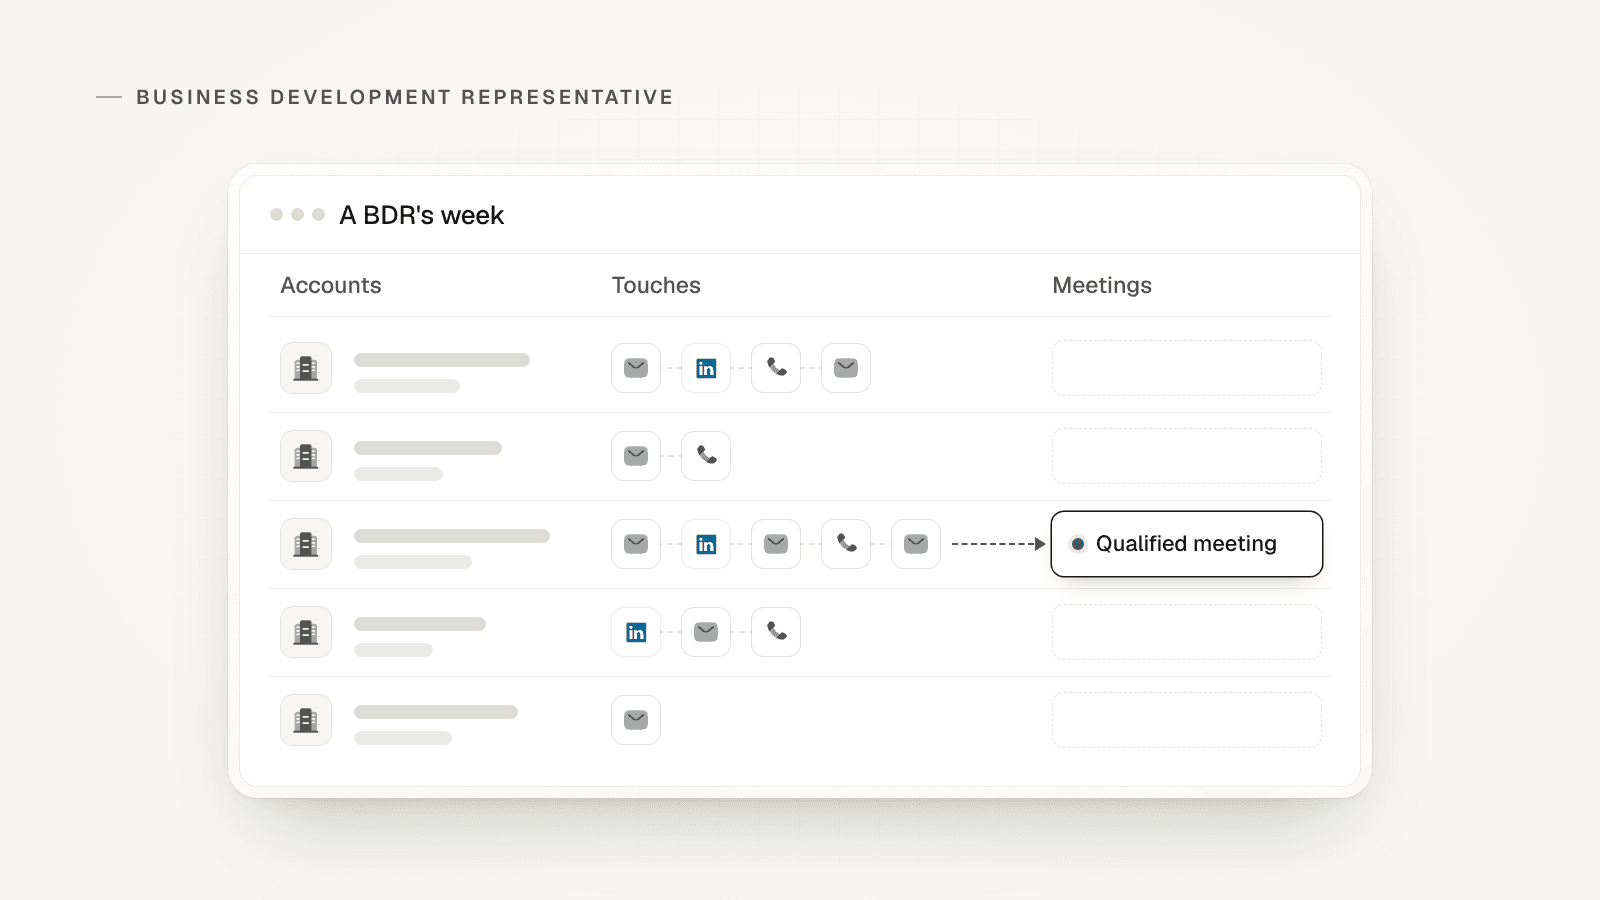The height and width of the screenshot is (900, 1600).
Task: Click the Meetings column header
Action: [x=1102, y=285]
